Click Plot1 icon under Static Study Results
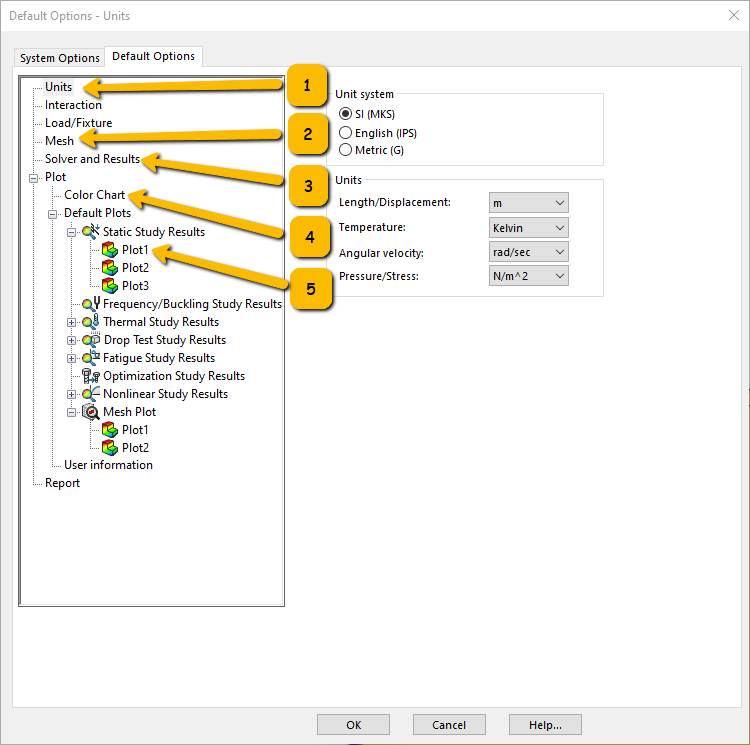The width and height of the screenshot is (750, 745). (110, 250)
